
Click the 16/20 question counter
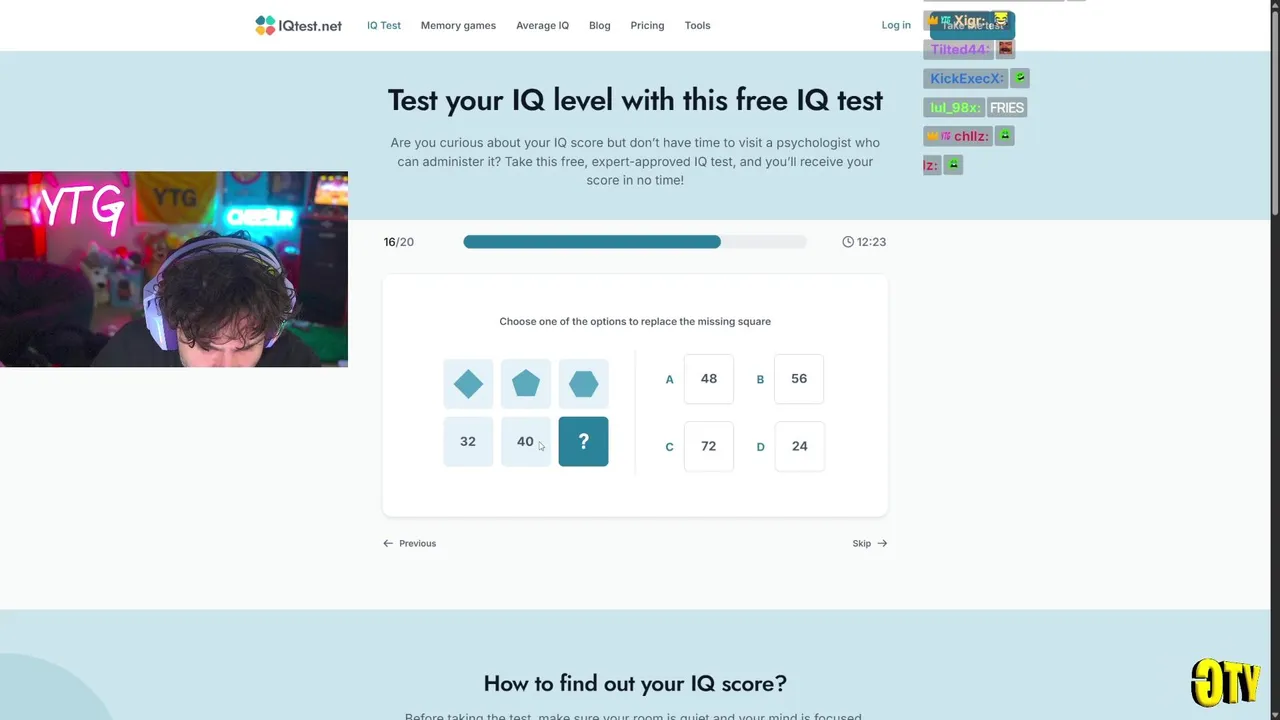pos(399,242)
